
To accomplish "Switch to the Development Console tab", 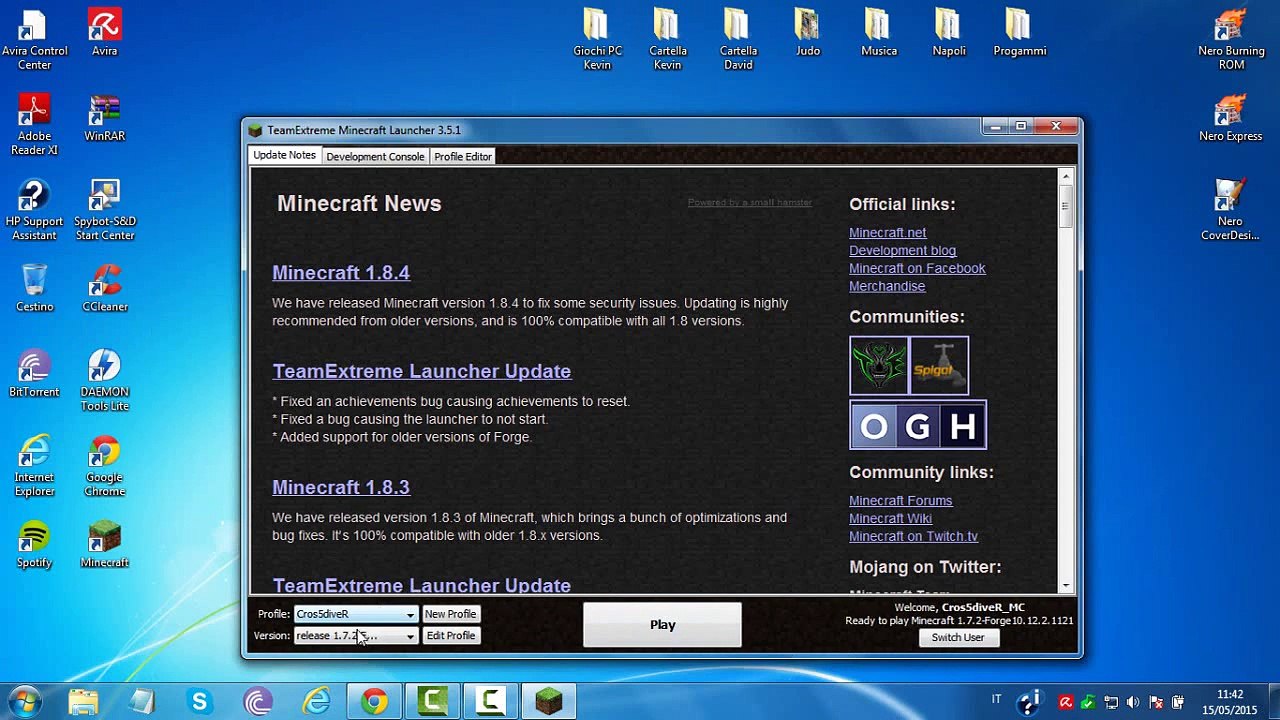I will point(375,156).
